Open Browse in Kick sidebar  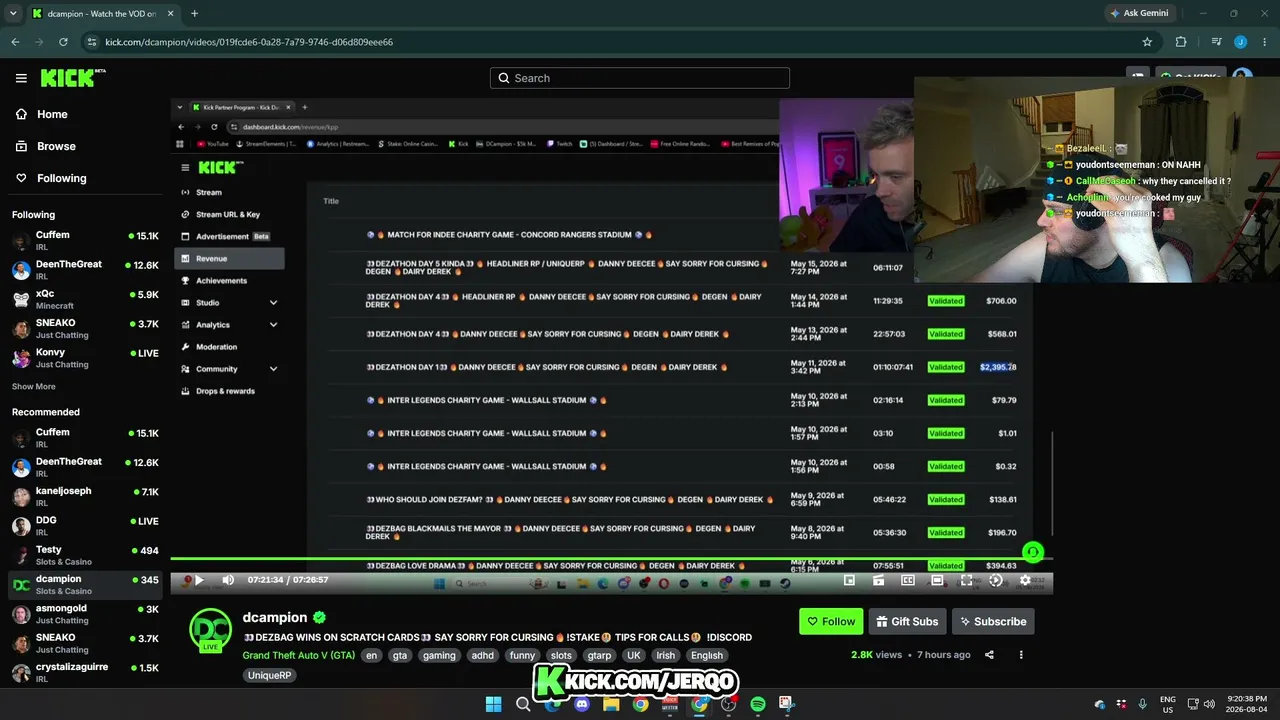[x=45, y=146]
